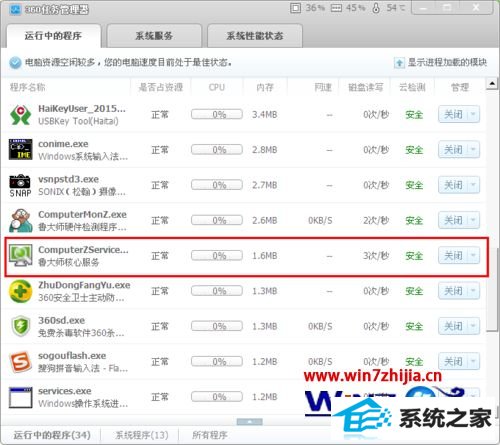
Task: Select the ComputerZService monitor icon
Action: (x=20, y=256)
